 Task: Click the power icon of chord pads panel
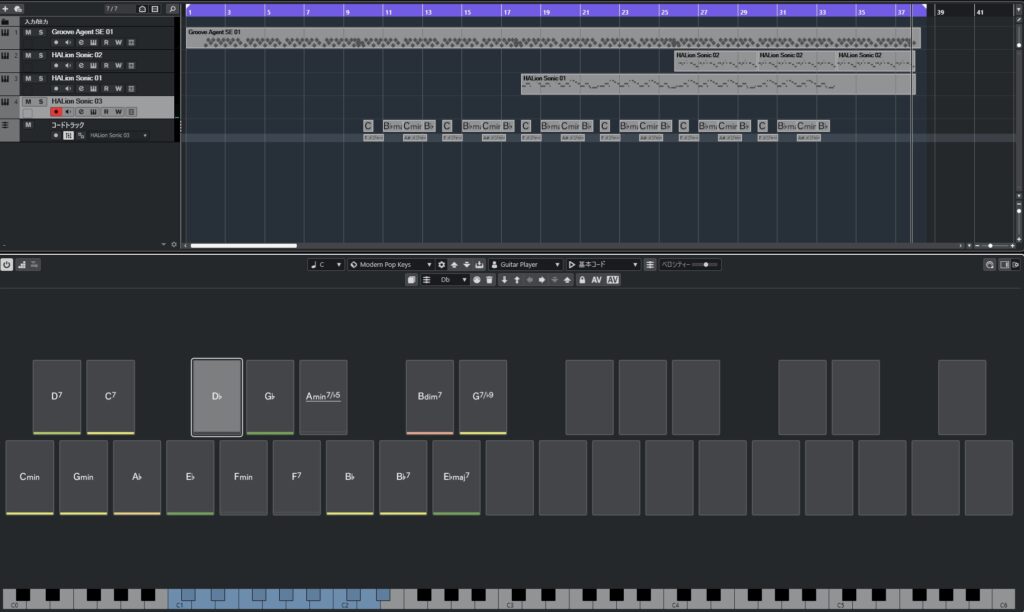tap(7, 265)
